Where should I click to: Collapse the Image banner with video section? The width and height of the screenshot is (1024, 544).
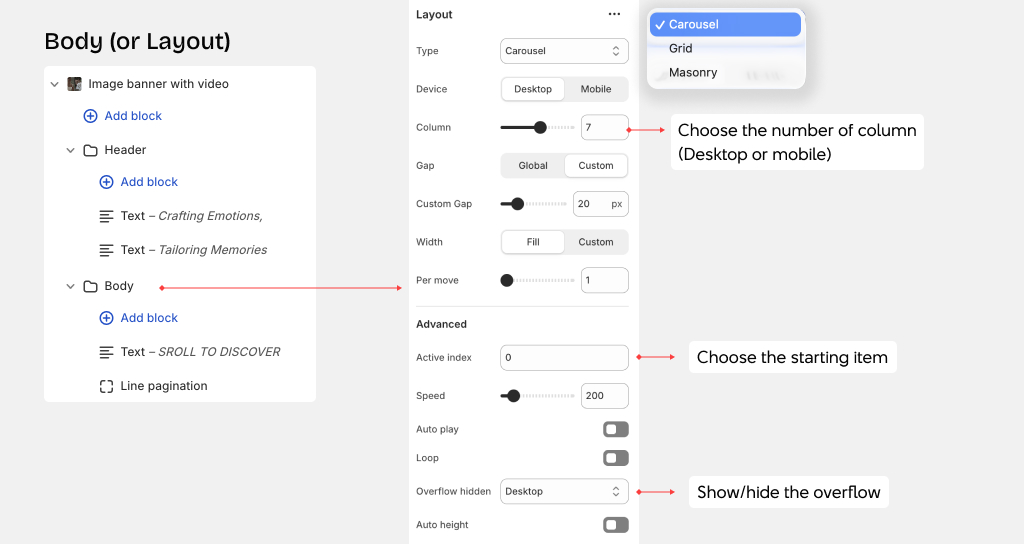pyautogui.click(x=55, y=84)
